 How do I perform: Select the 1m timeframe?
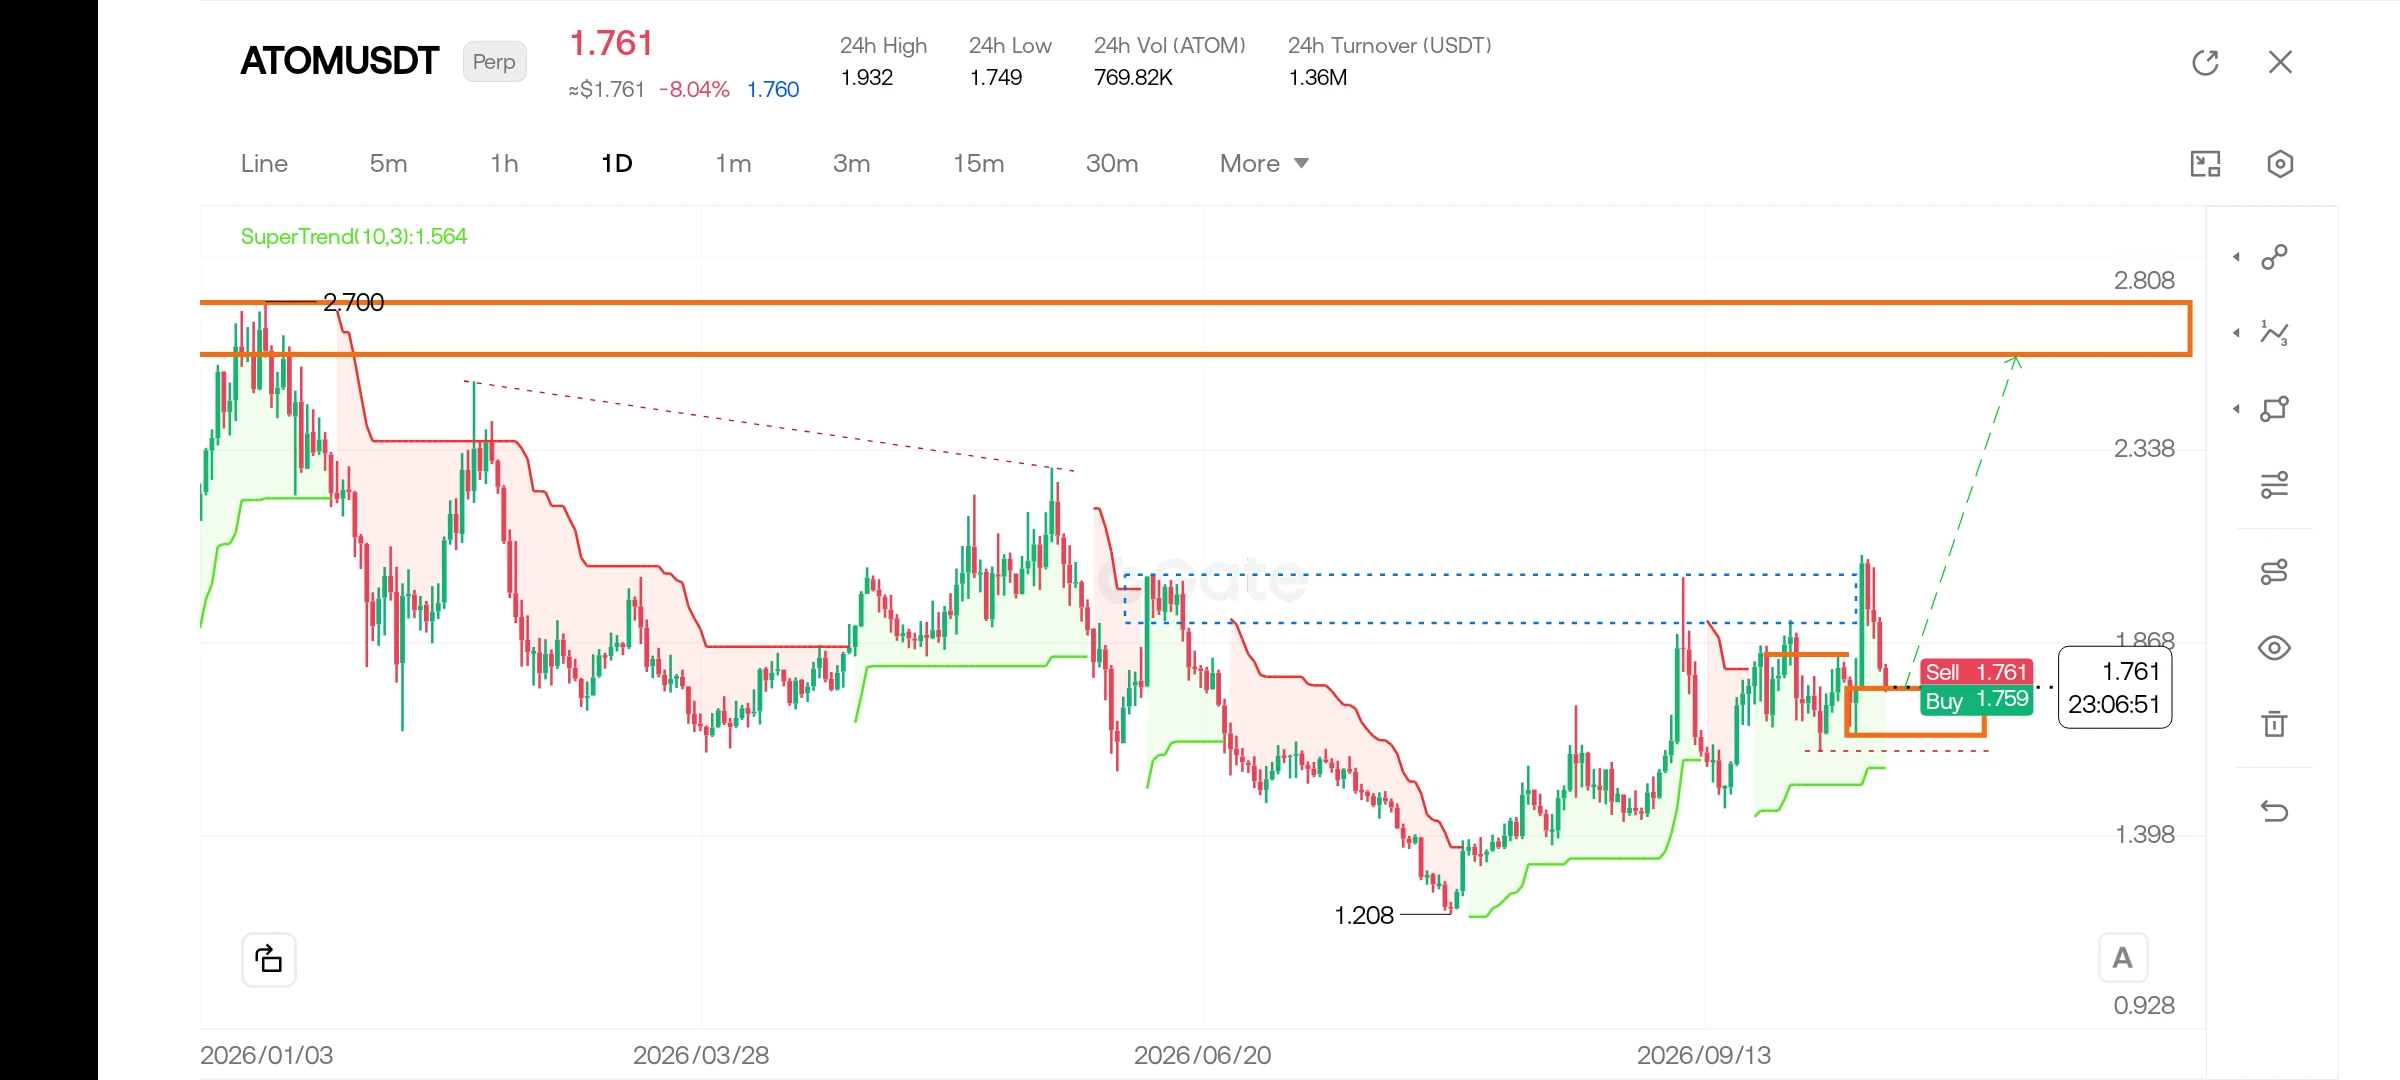click(733, 164)
